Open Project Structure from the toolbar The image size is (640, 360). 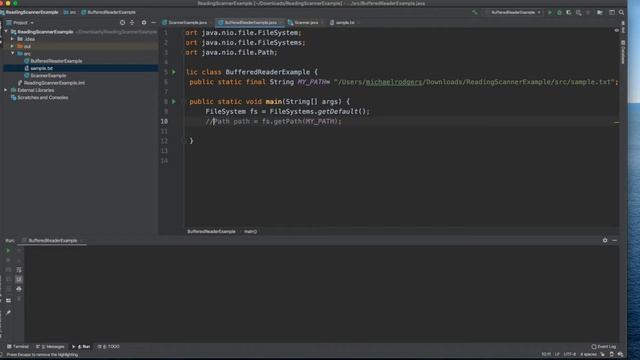(600, 12)
